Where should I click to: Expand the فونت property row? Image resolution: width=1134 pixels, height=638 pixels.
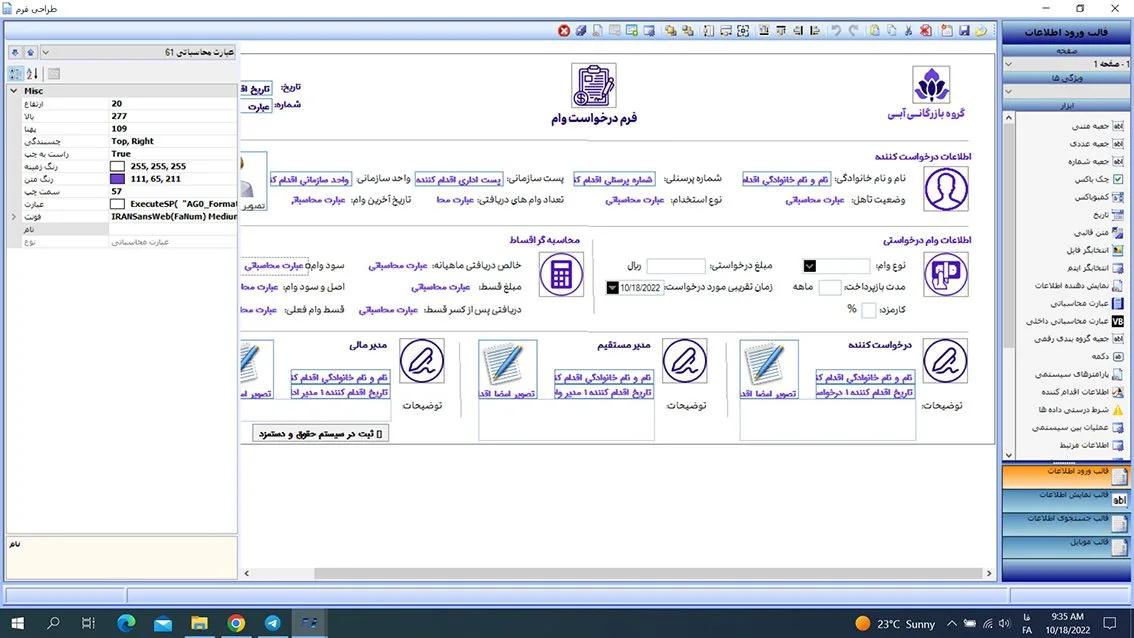click(x=13, y=216)
